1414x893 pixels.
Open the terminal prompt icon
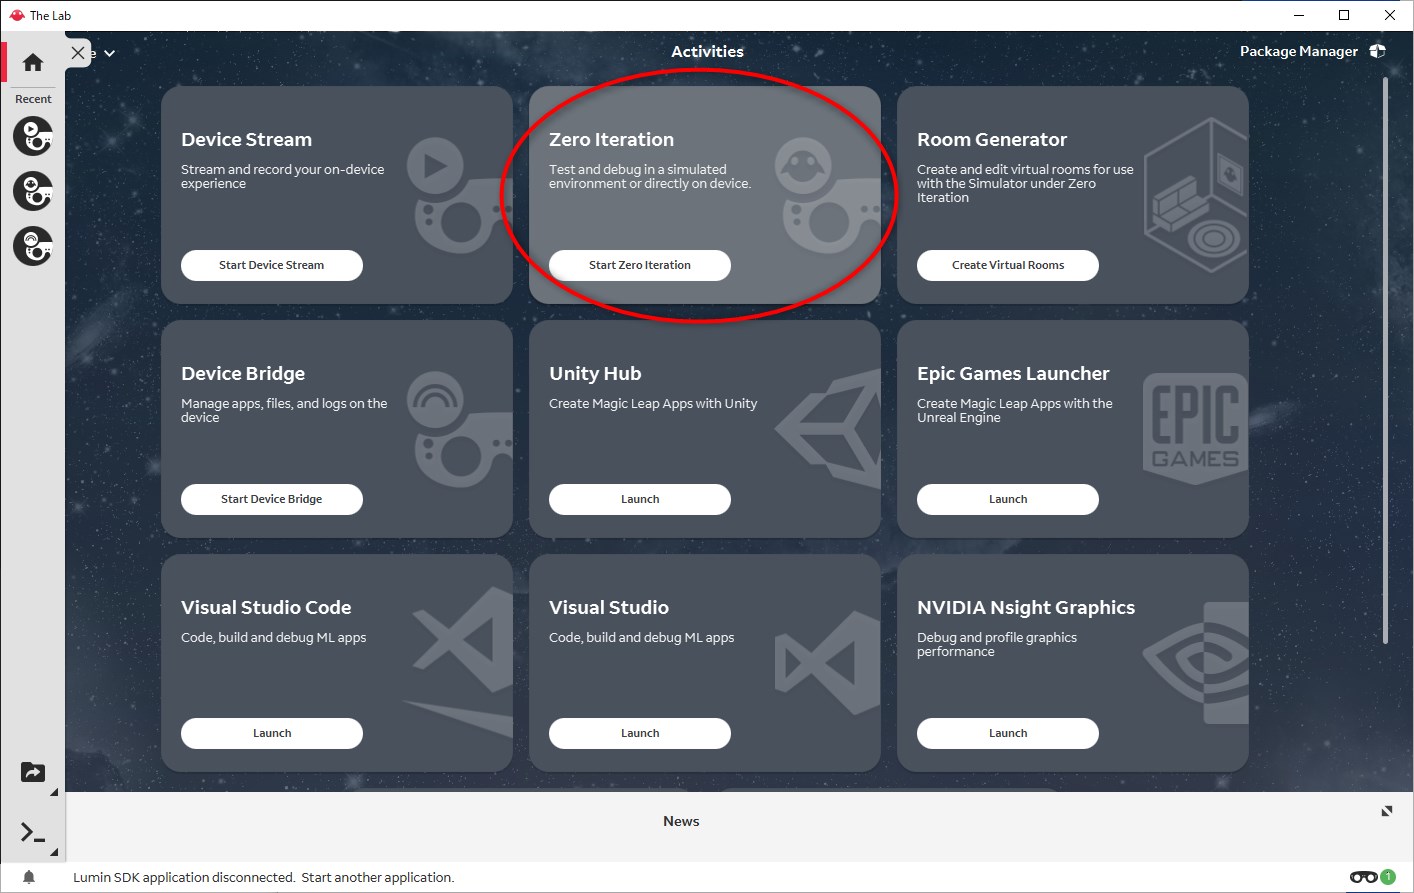click(33, 832)
